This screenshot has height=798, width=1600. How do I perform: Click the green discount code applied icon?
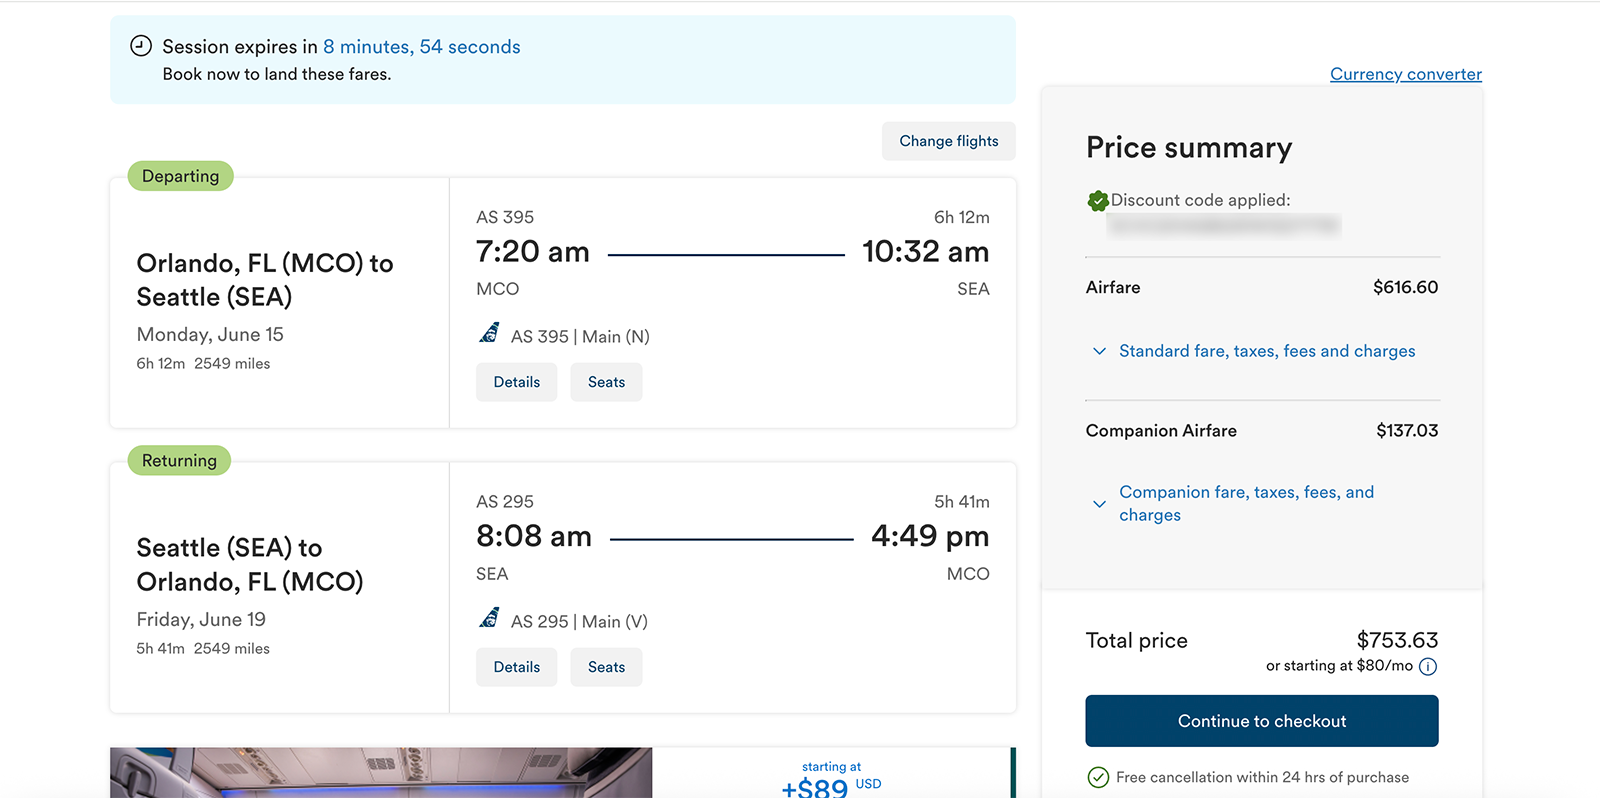(1098, 200)
